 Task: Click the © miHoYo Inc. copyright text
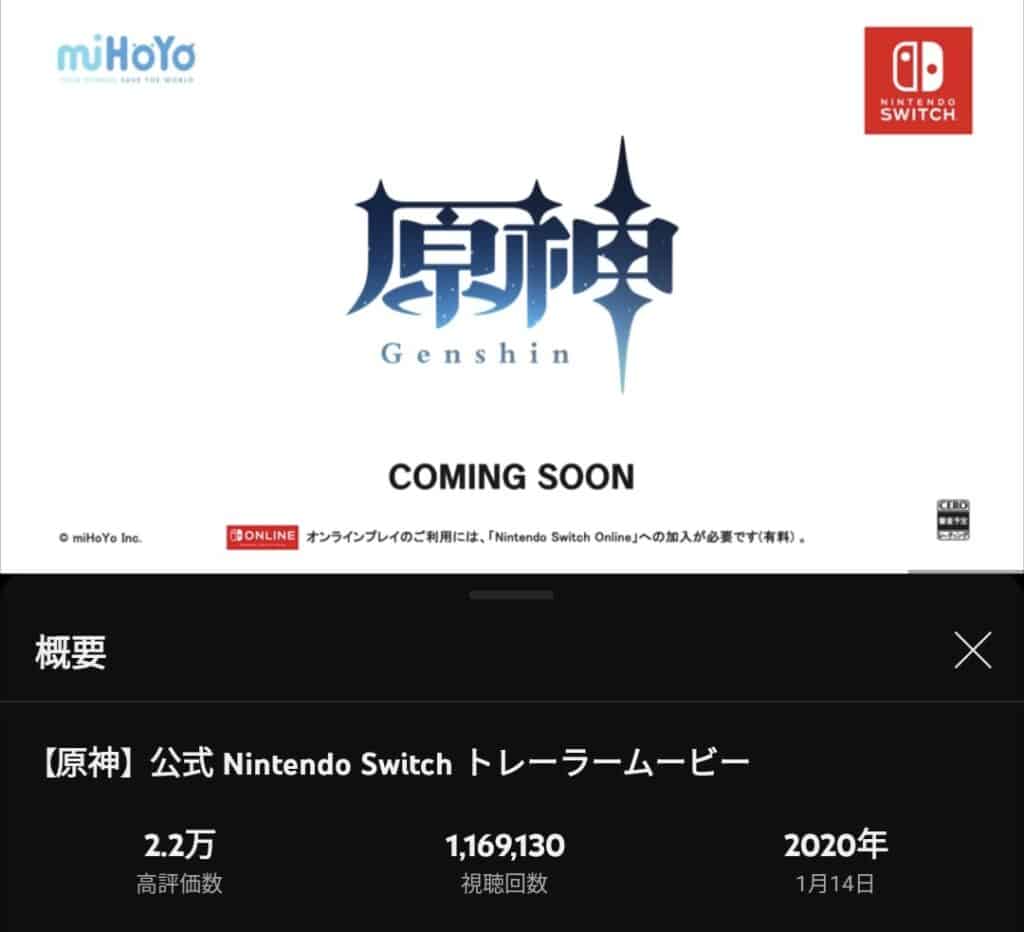(100, 538)
